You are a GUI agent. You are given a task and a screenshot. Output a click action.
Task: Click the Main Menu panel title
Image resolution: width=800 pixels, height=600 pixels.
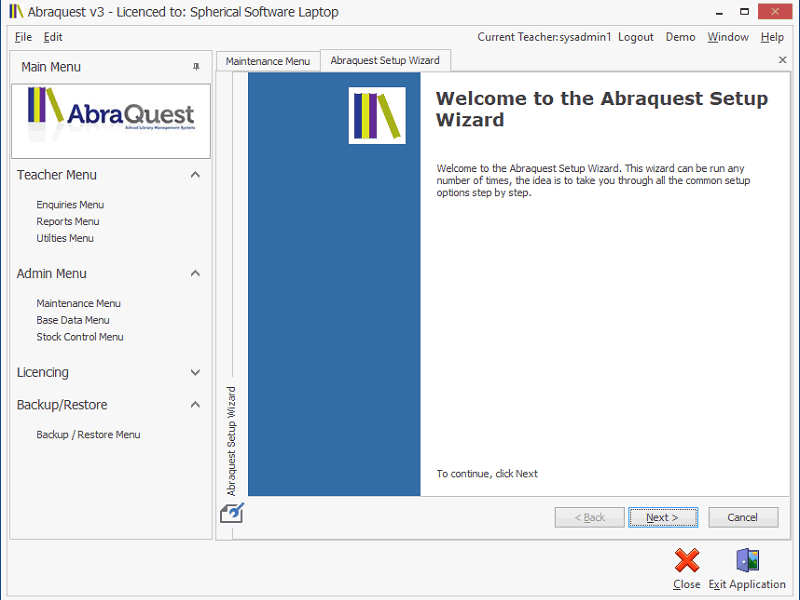51,67
